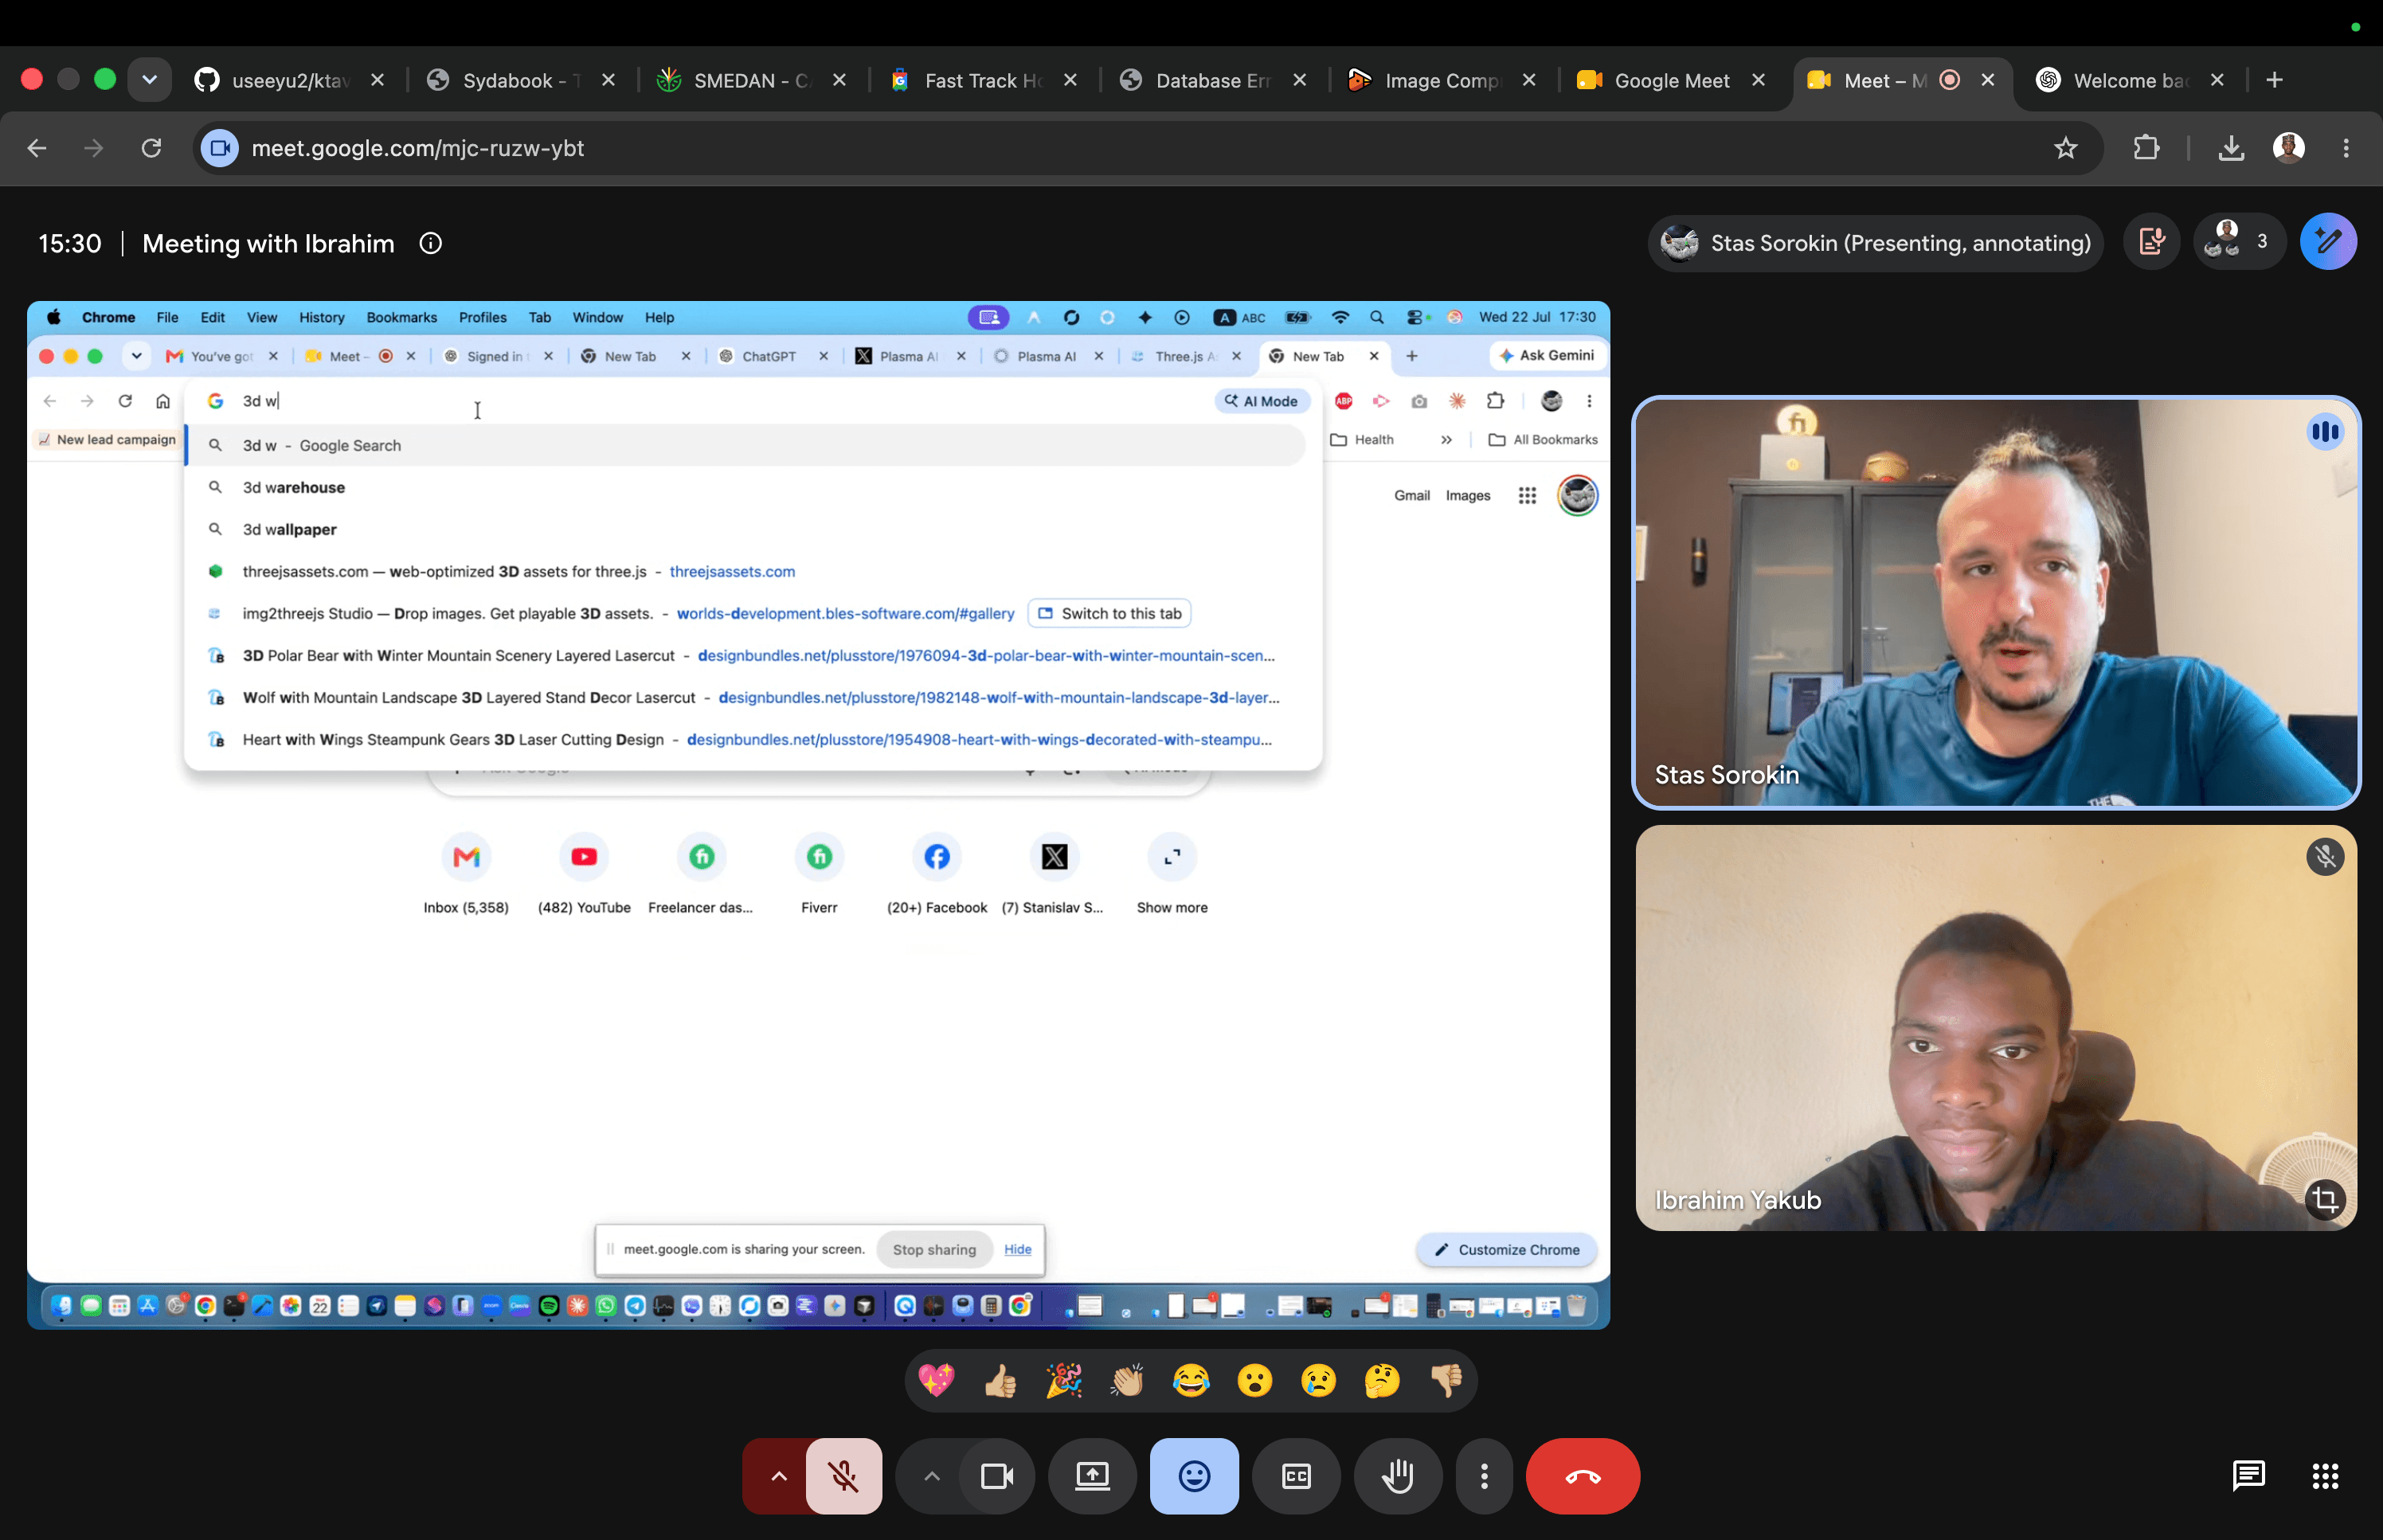Switch to the Google Meet tab
Screen dimensions: 2383x1540
pyautogui.click(x=1671, y=80)
